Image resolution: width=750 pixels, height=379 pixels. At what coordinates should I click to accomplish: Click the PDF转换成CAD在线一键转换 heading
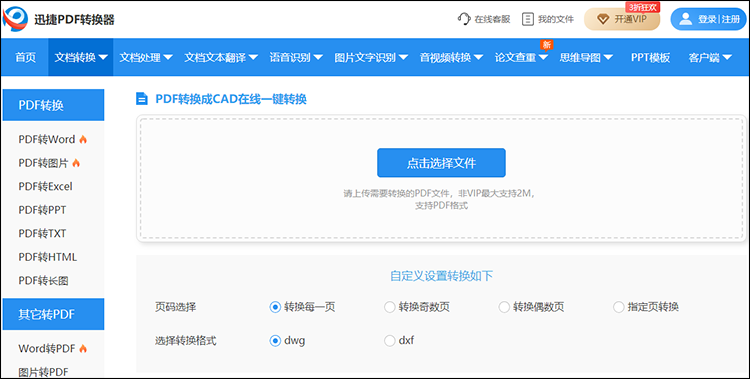click(231, 99)
